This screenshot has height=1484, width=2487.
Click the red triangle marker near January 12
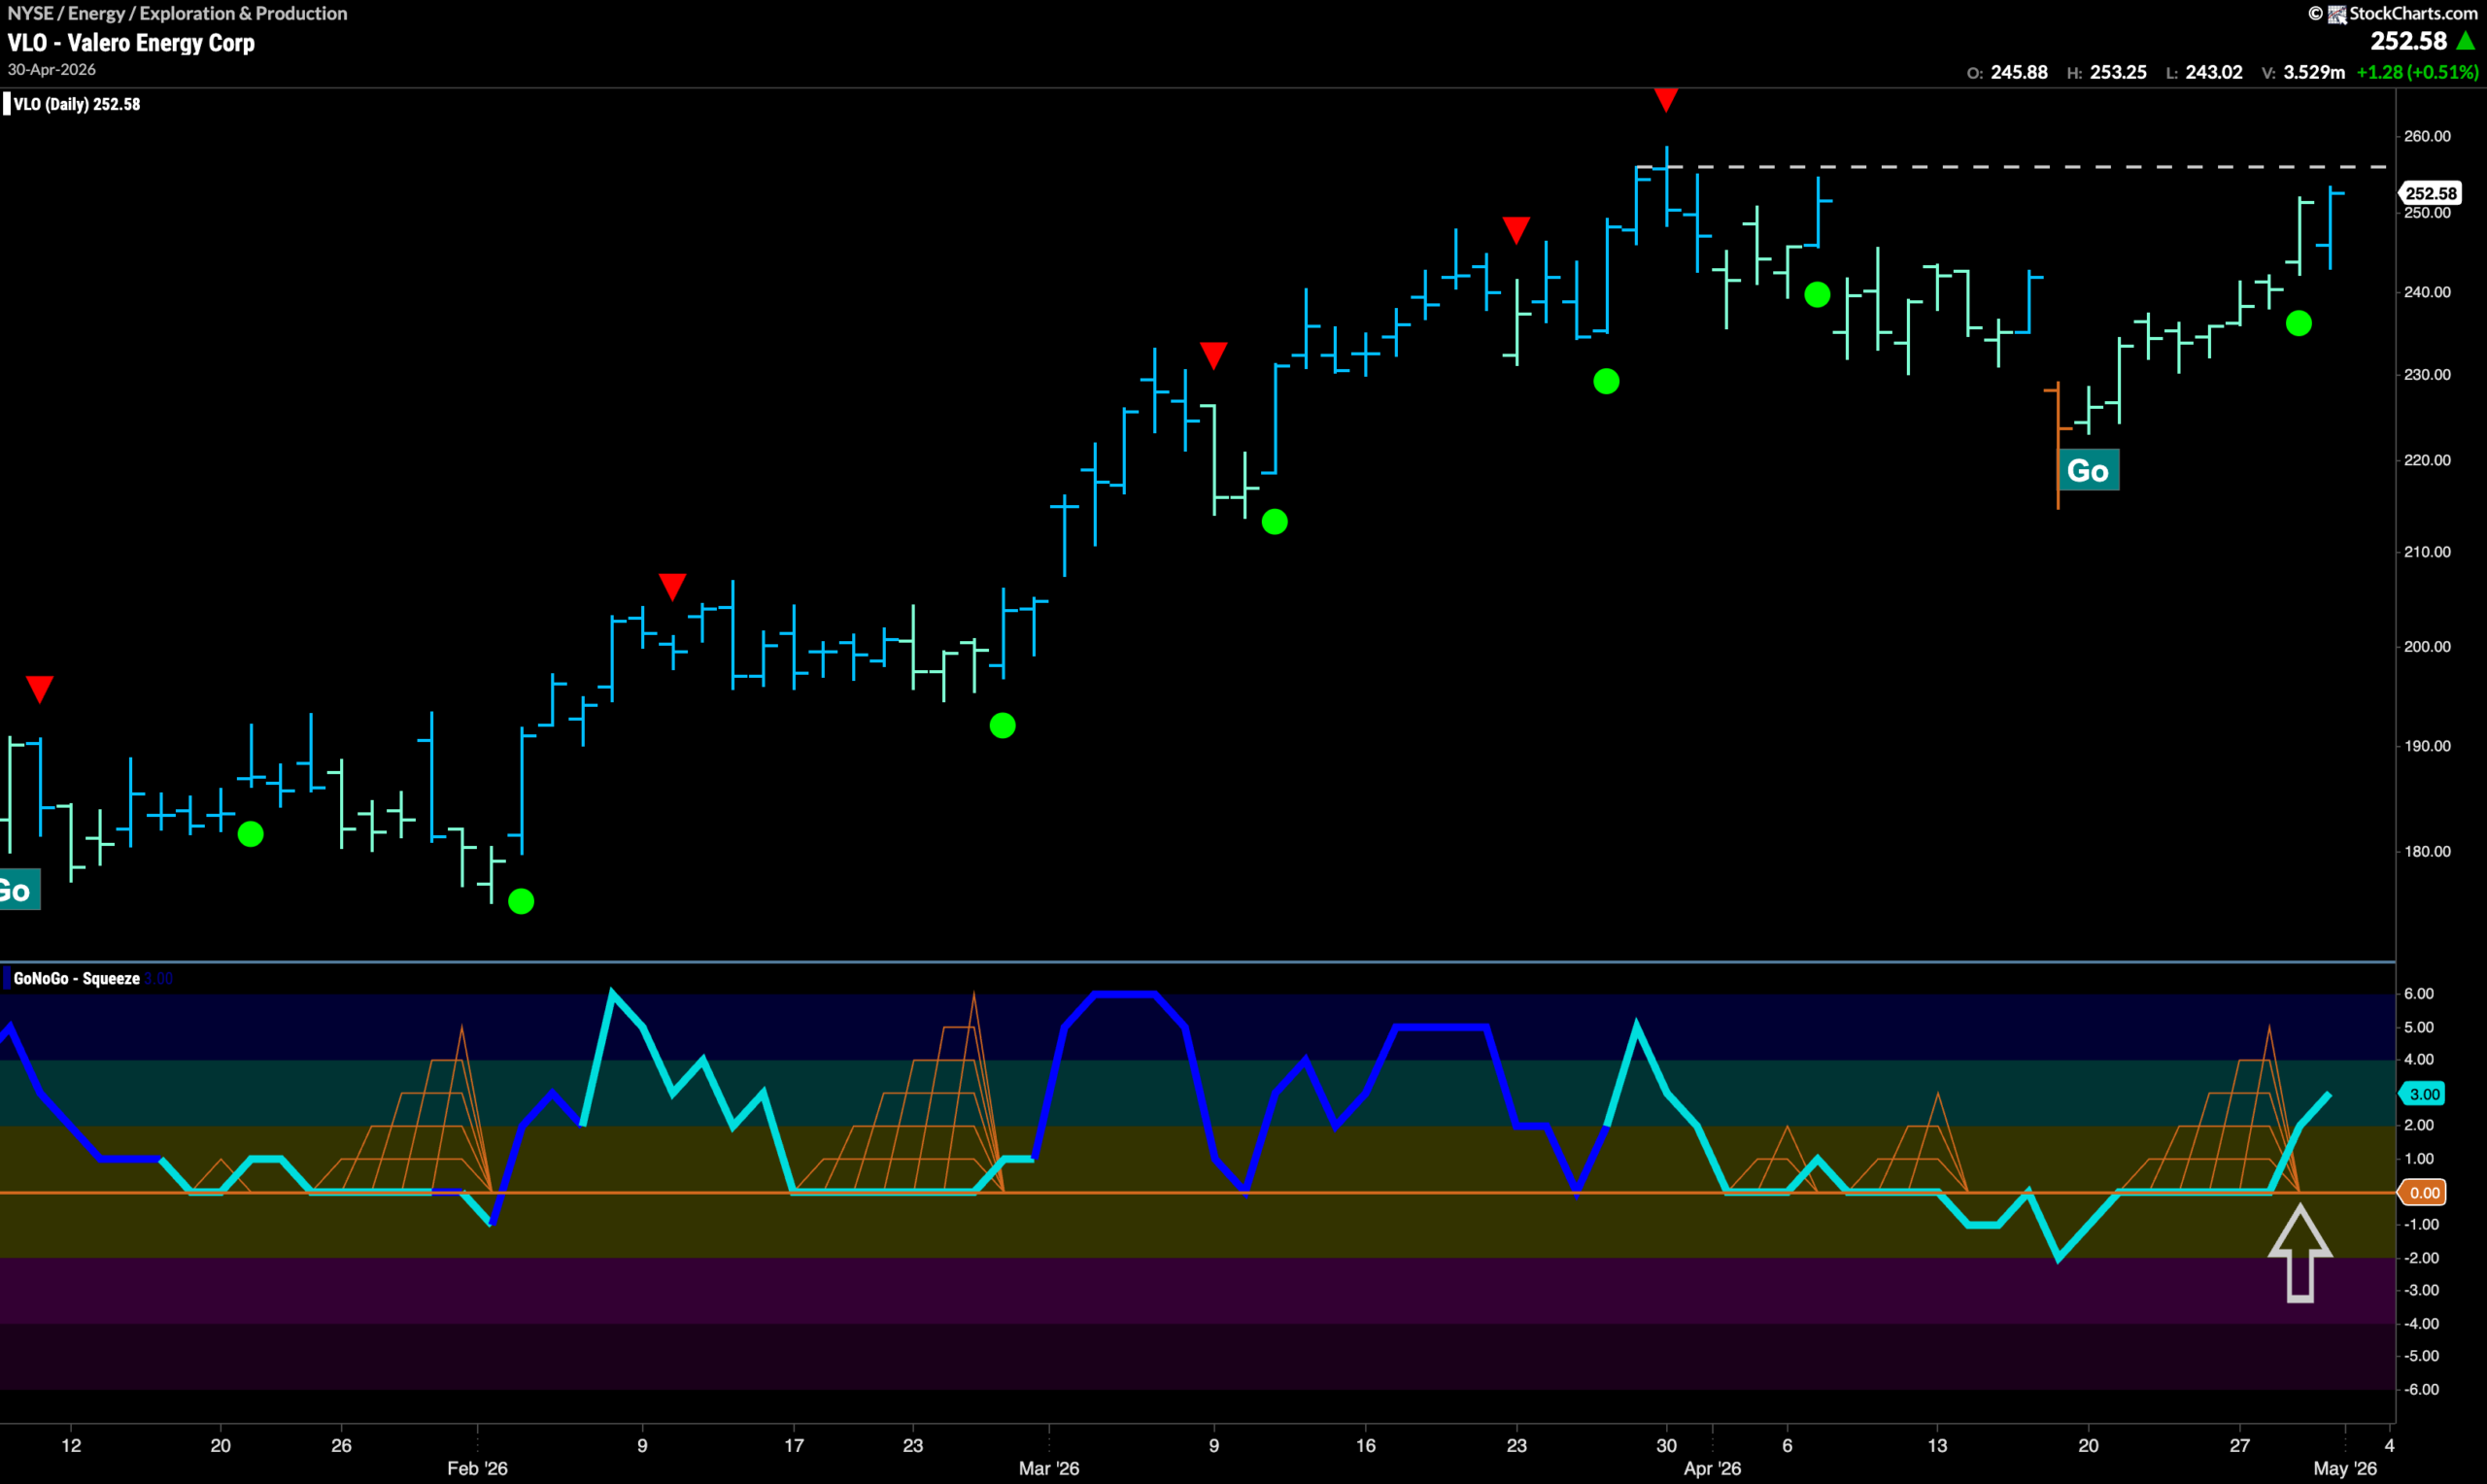39,689
